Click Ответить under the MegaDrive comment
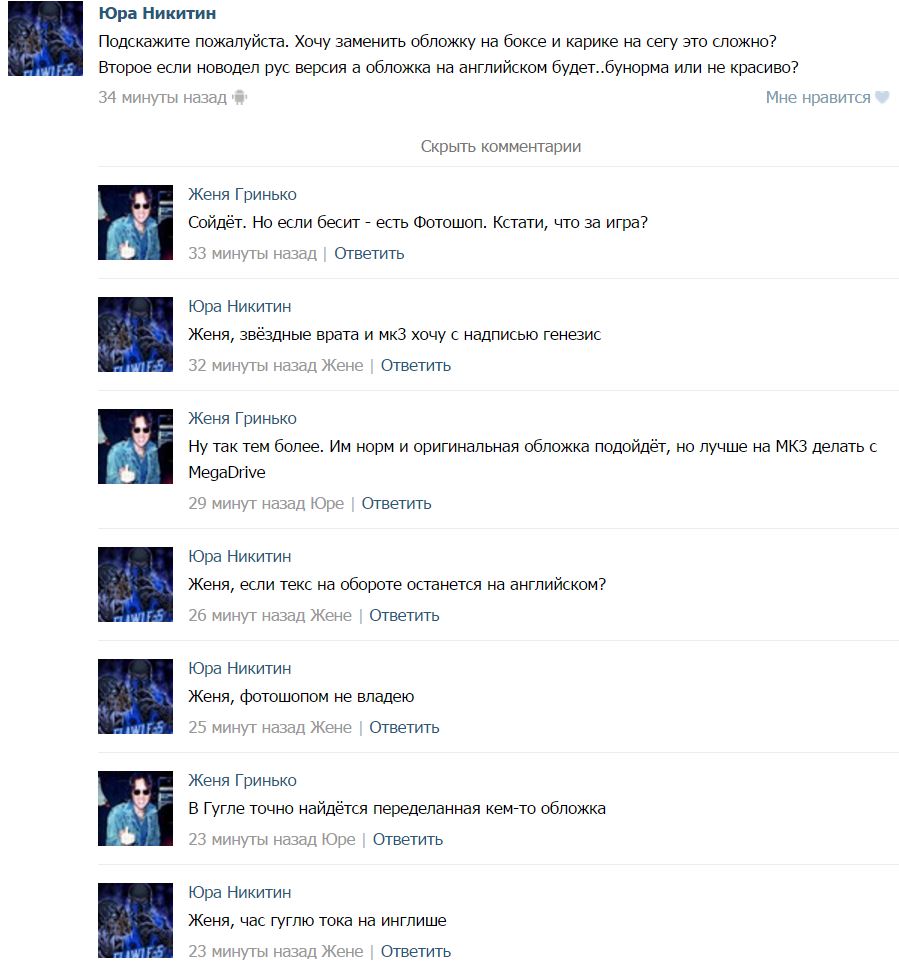 396,503
